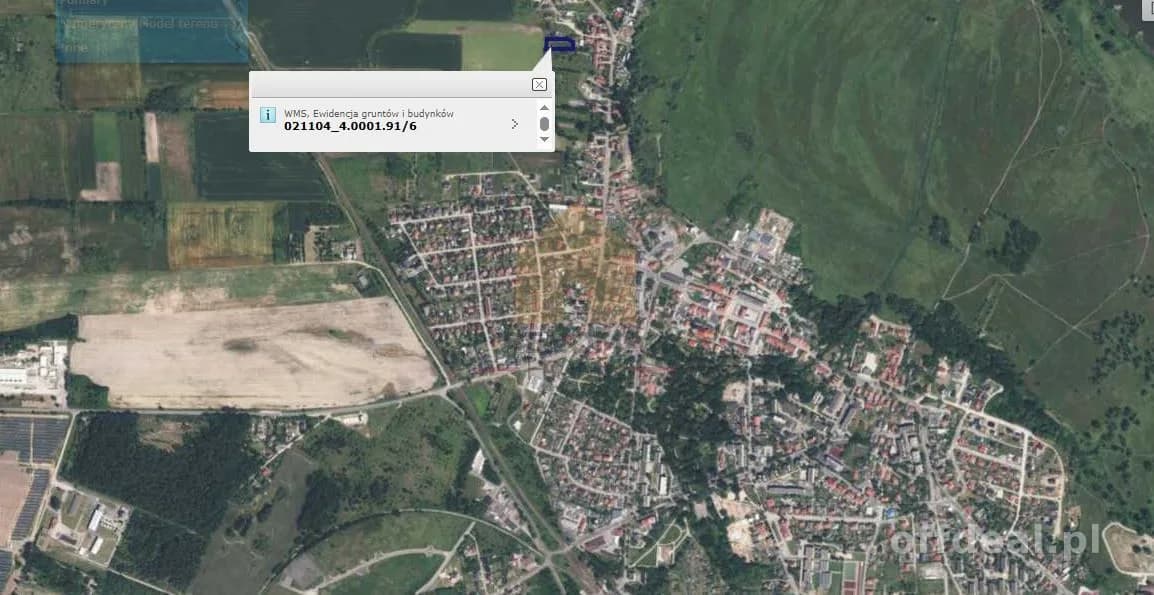Screen dimensions: 1154x595
Task: Select parcel number 021104_4.0001.91/6 text
Action: 350,126
